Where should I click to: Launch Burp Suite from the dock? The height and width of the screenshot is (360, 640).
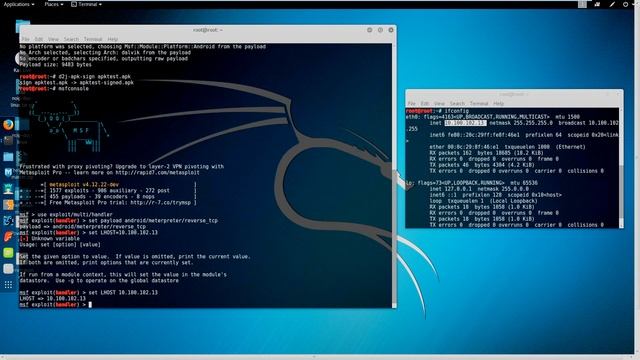pyautogui.click(x=8, y=205)
